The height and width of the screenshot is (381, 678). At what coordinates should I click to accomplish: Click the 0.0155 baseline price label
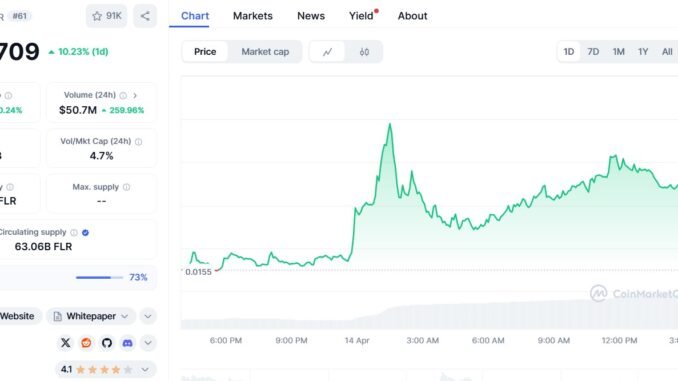pyautogui.click(x=198, y=272)
